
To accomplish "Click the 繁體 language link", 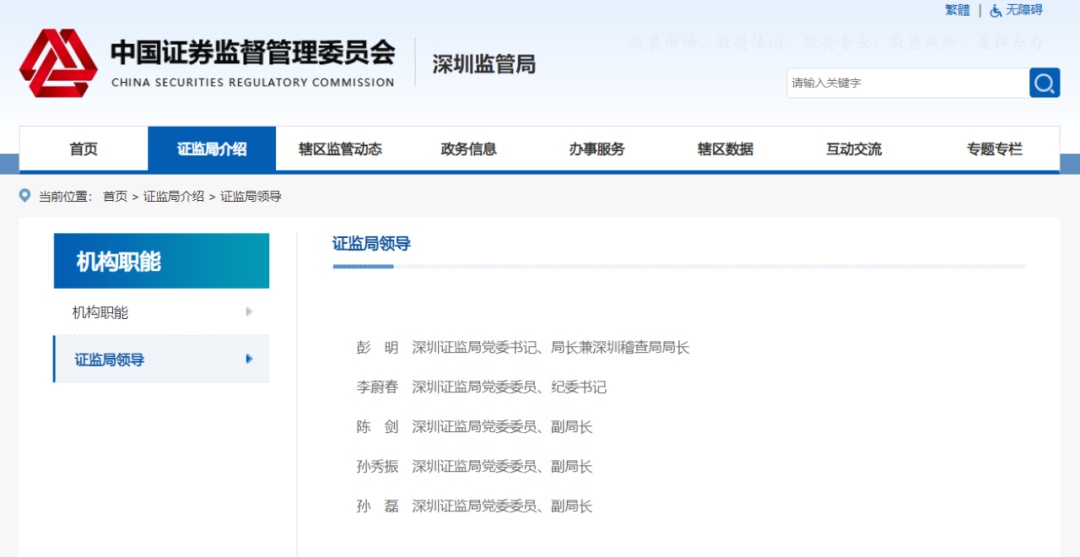I will click(957, 10).
